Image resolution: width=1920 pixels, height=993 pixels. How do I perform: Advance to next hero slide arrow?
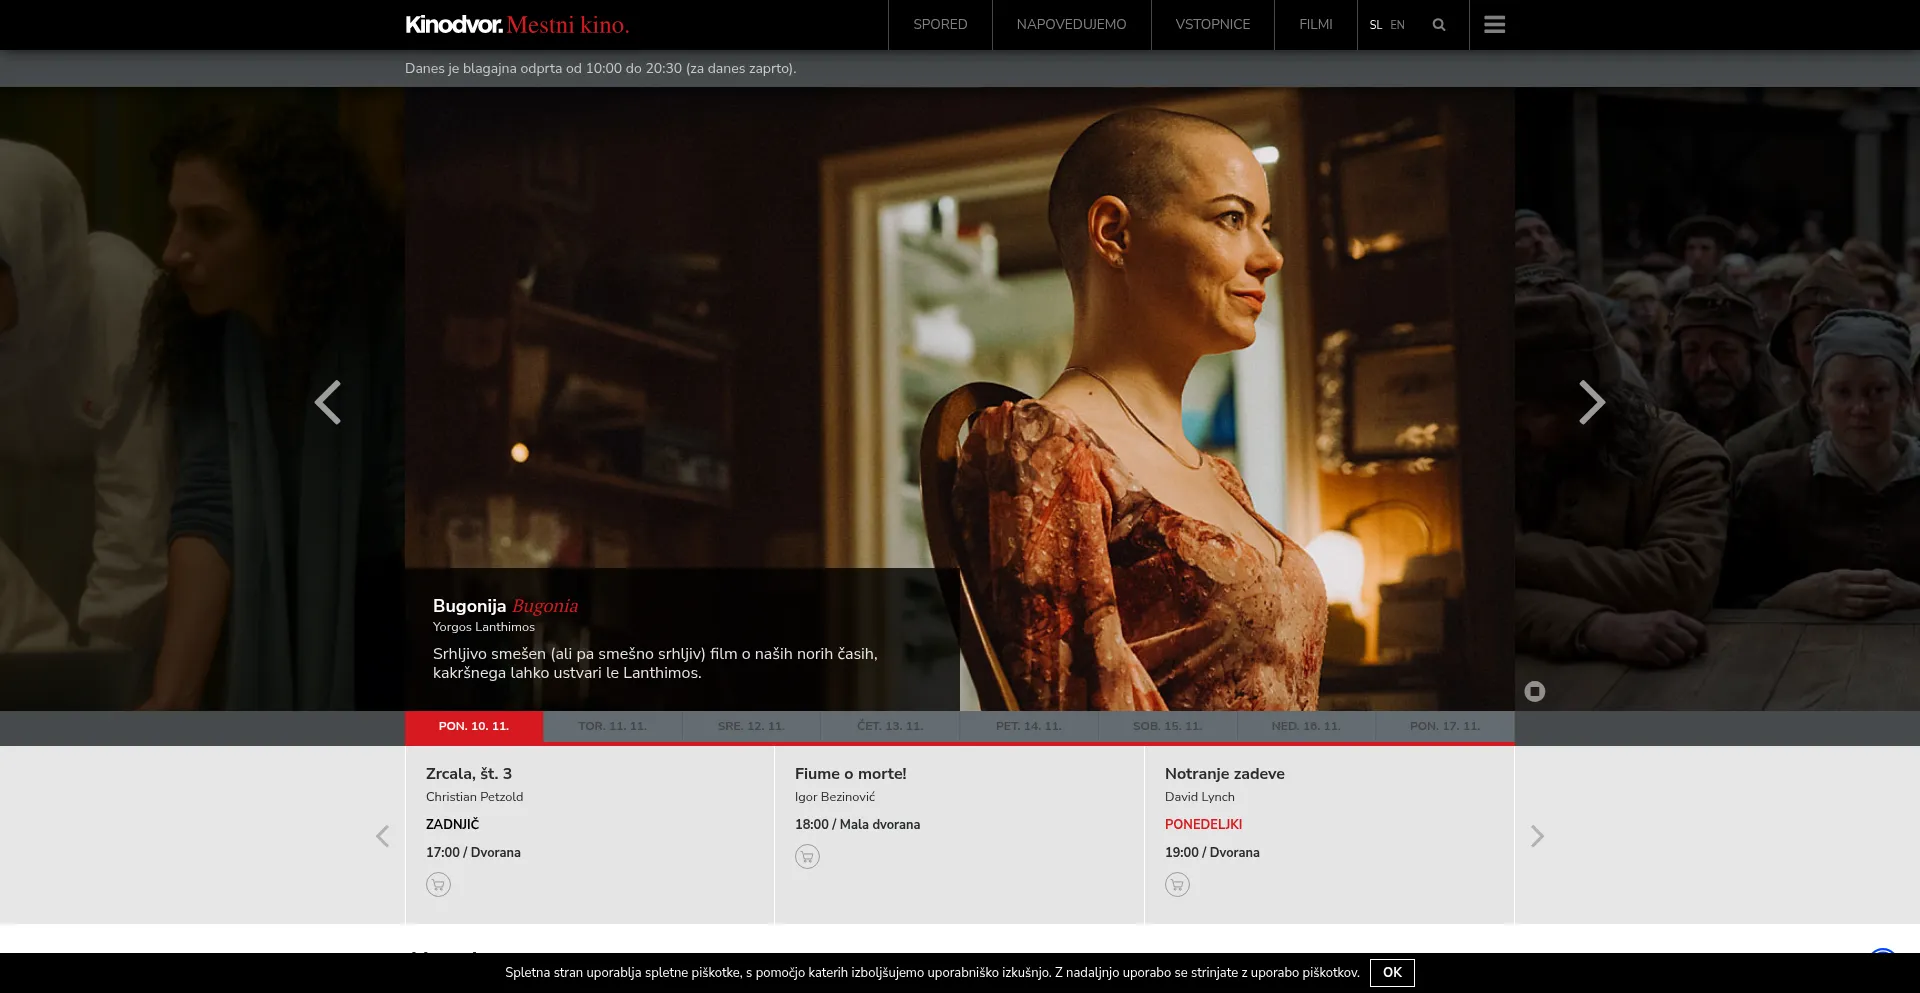point(1591,402)
